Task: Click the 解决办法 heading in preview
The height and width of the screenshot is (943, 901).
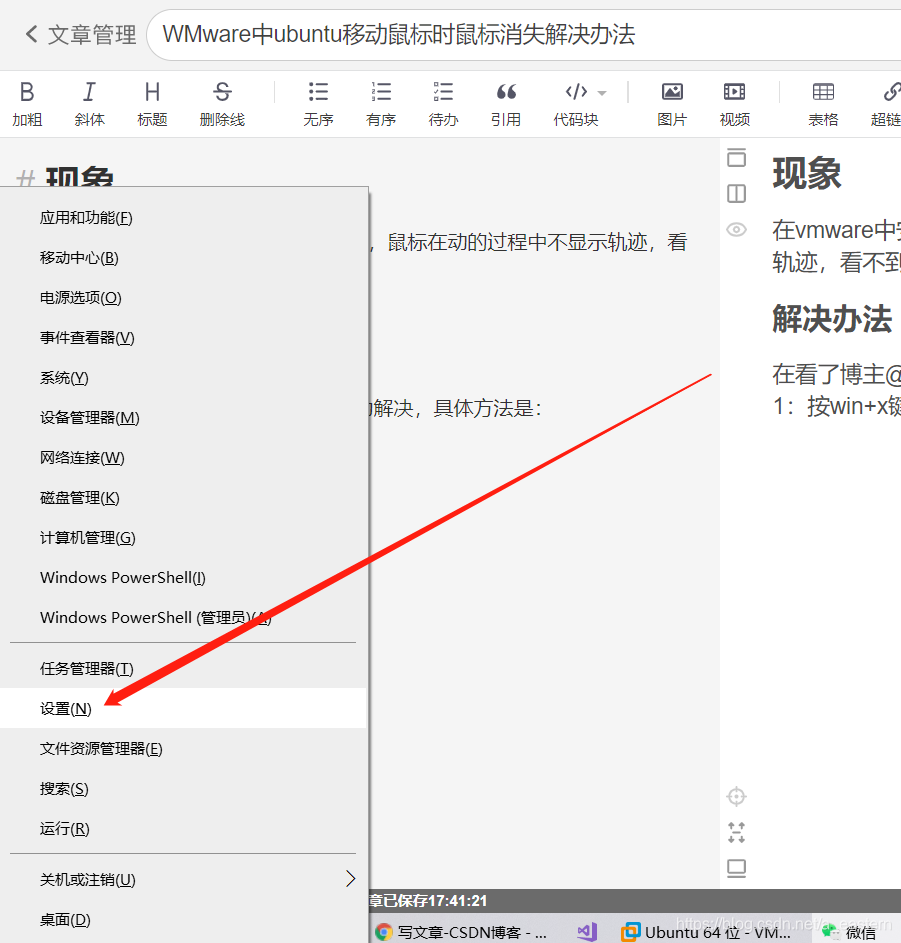Action: coord(832,319)
